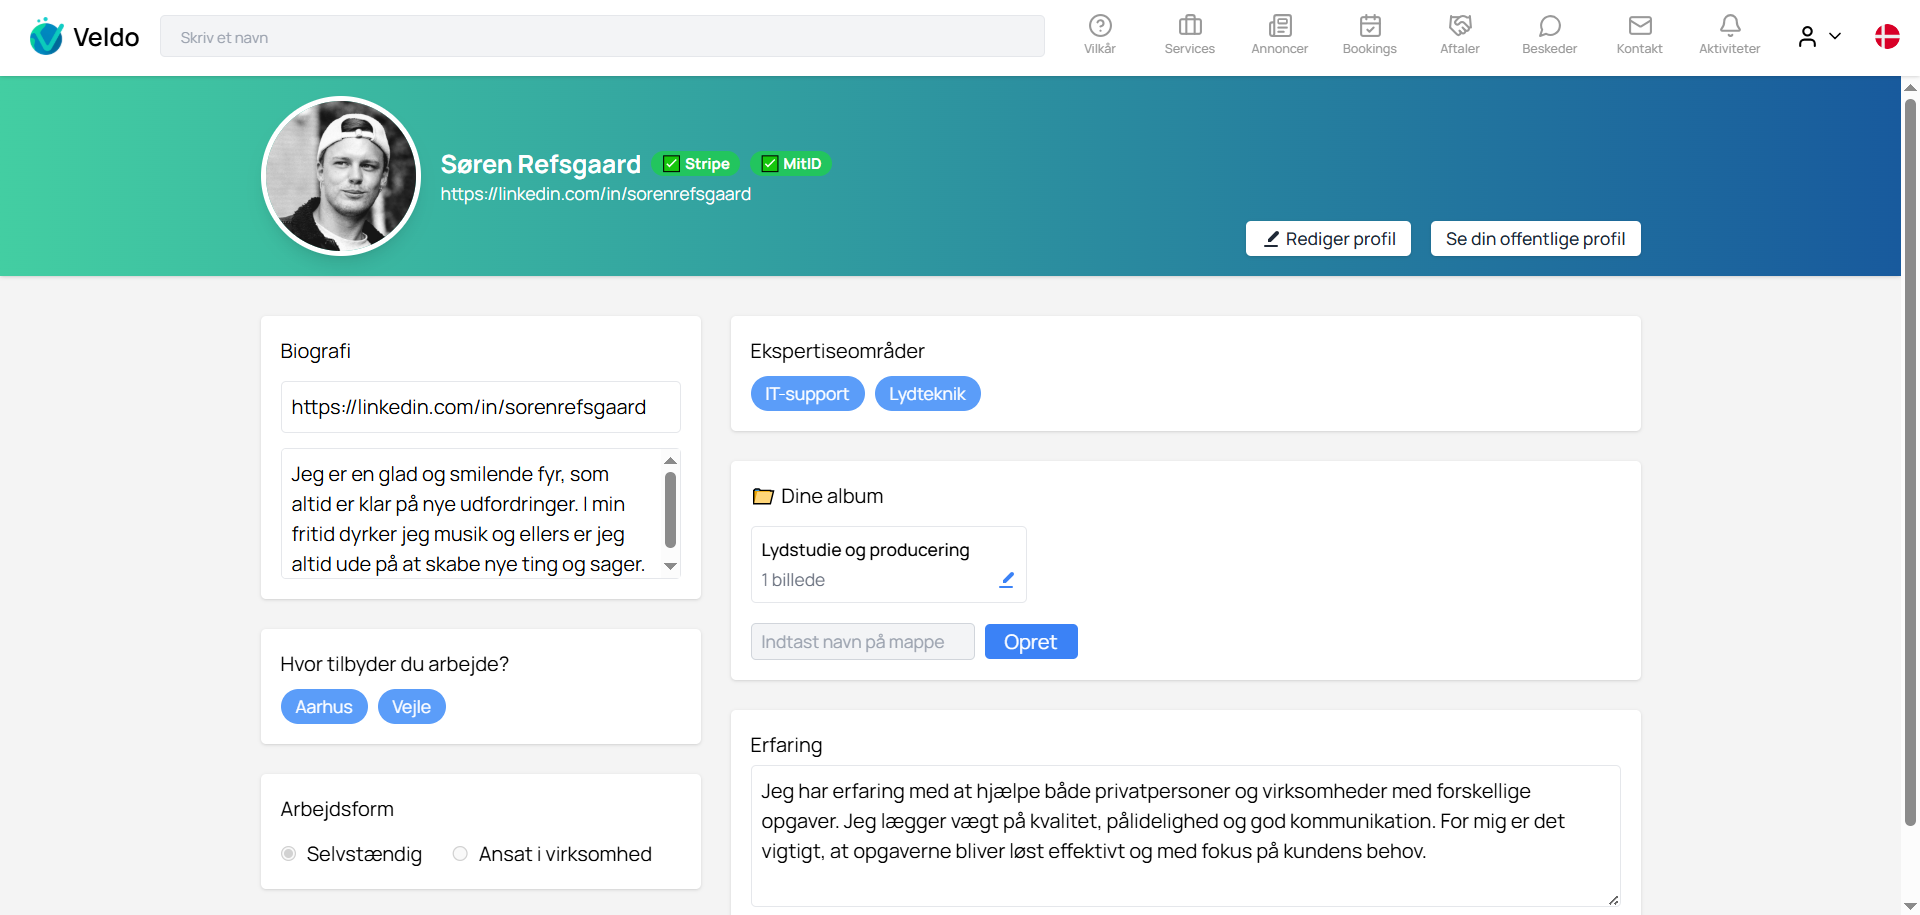The width and height of the screenshot is (1920, 915).
Task: Click the folder name input field
Action: [862, 642]
